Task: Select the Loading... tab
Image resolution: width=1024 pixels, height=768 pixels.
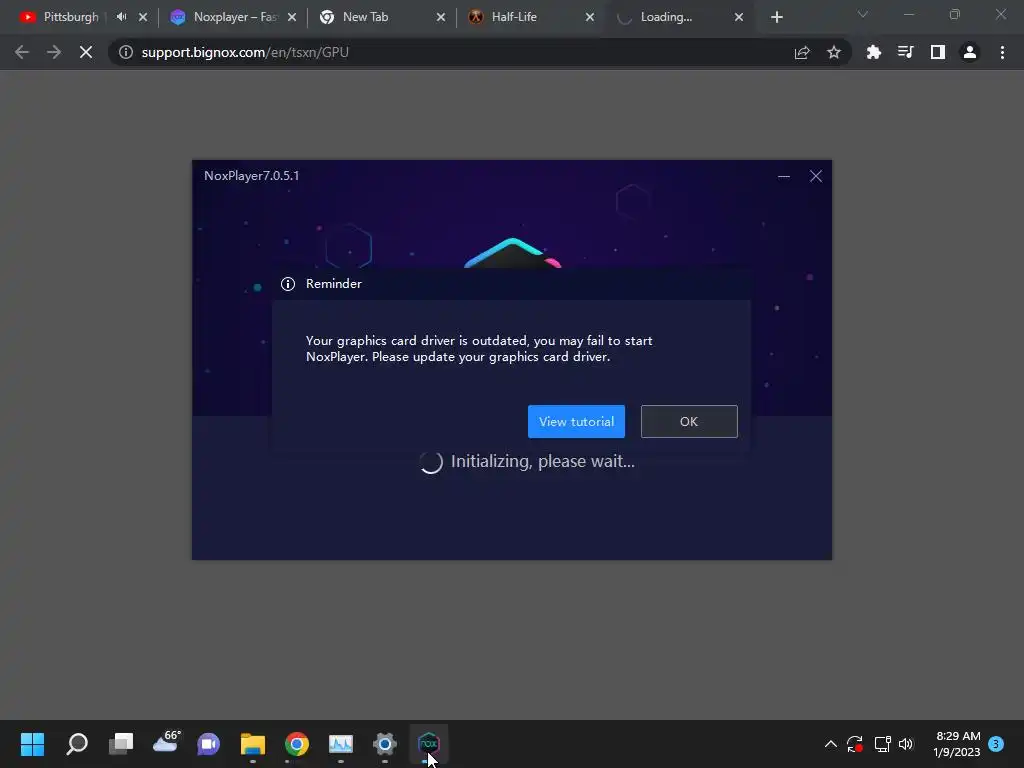Action: pyautogui.click(x=666, y=17)
